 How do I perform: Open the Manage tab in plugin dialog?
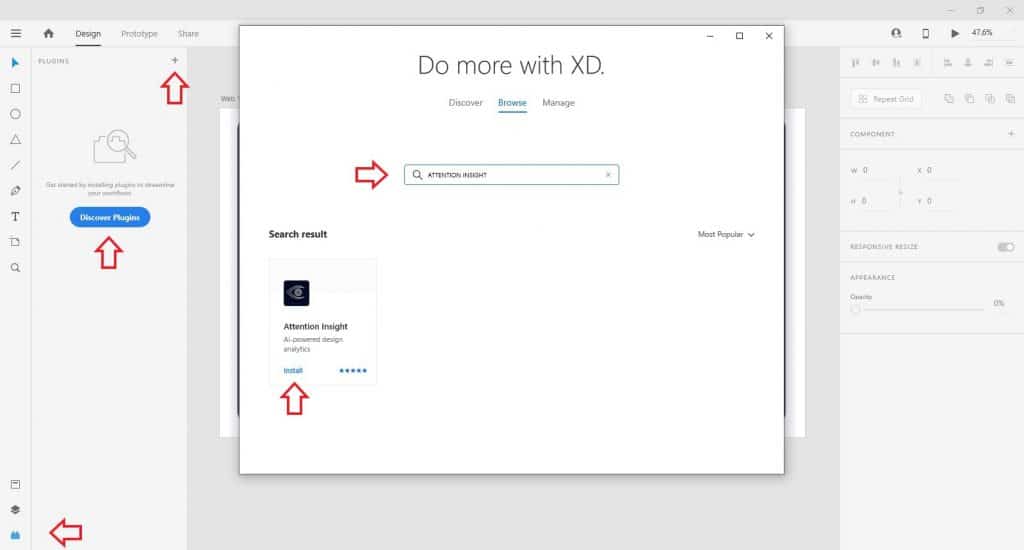(x=558, y=103)
